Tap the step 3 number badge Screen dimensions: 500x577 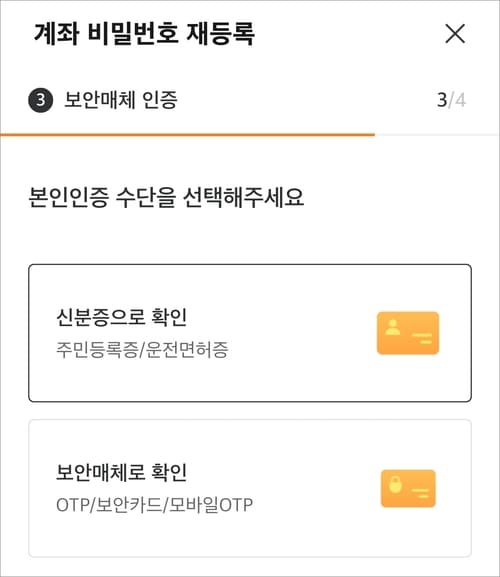pyautogui.click(x=40, y=100)
